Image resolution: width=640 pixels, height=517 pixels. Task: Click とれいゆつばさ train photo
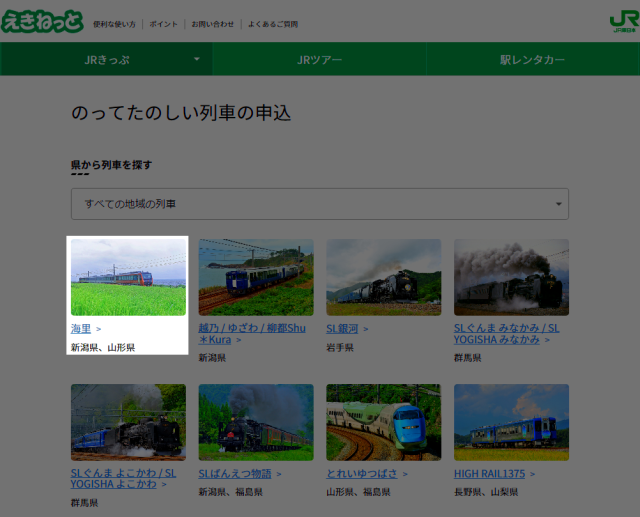(384, 422)
